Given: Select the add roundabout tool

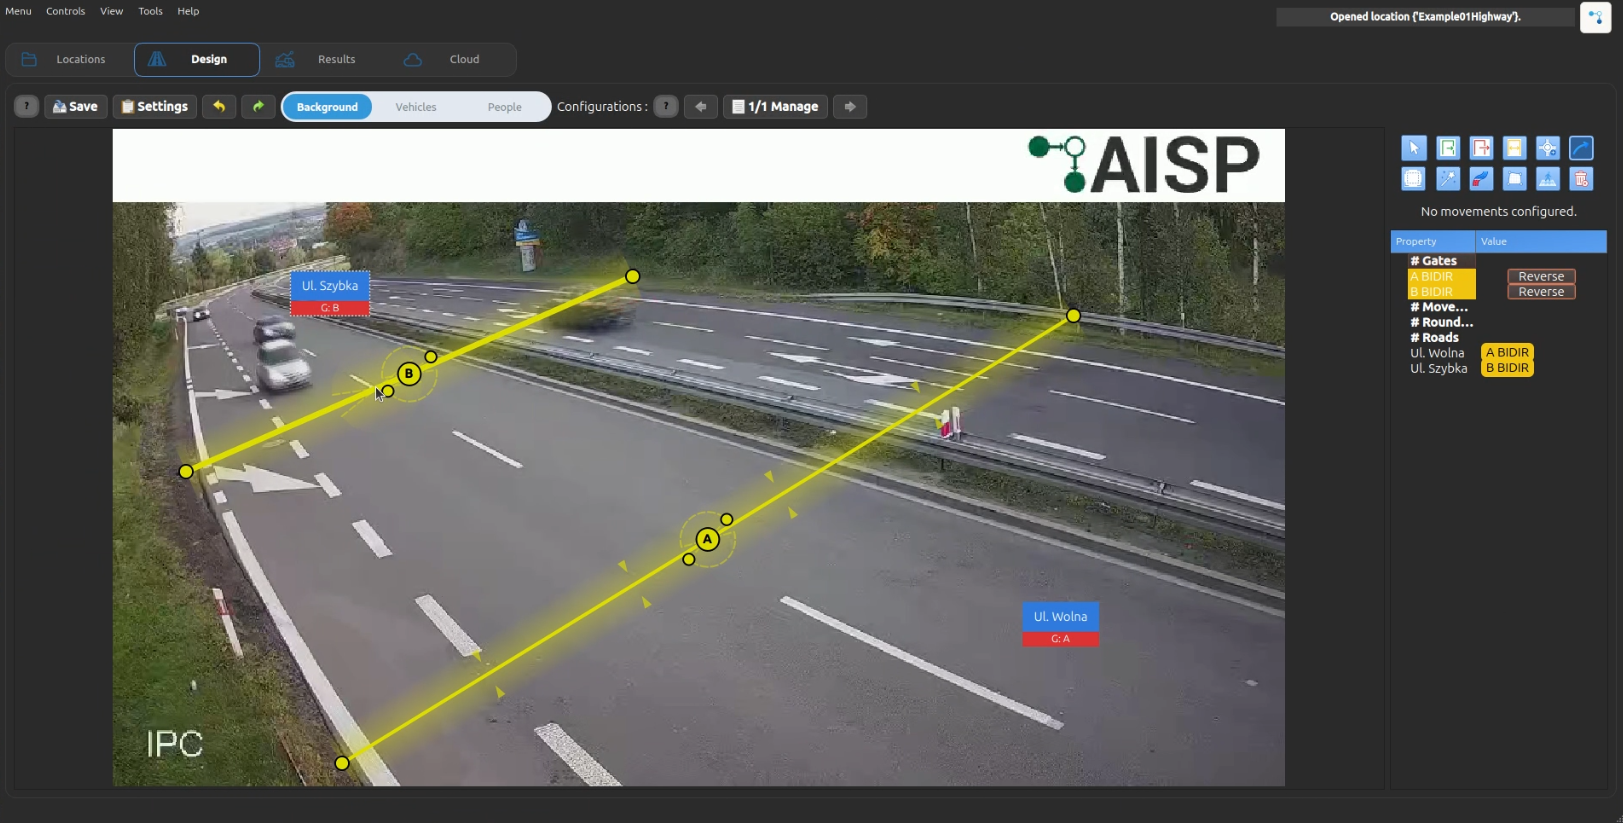Looking at the screenshot, I should click(x=1547, y=148).
